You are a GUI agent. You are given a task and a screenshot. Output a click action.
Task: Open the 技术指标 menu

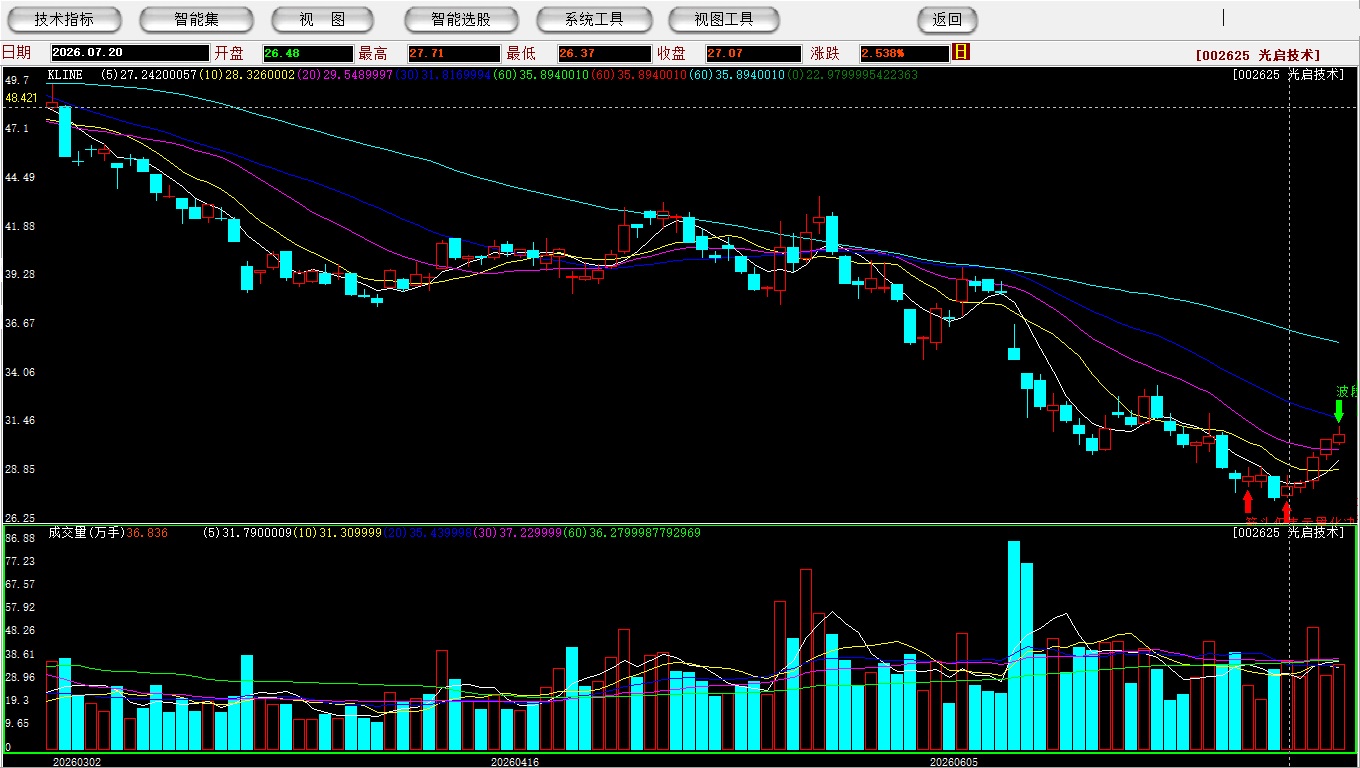pos(64,19)
